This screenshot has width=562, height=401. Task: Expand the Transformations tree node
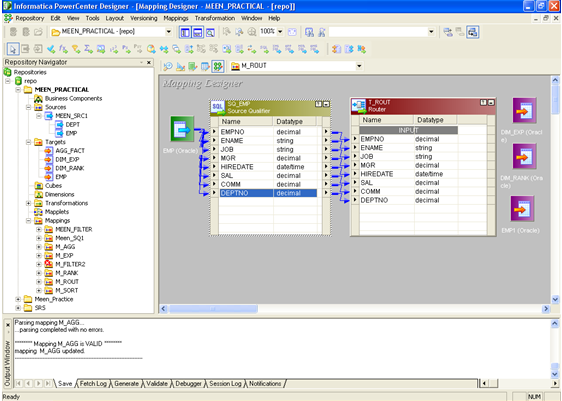[28, 203]
